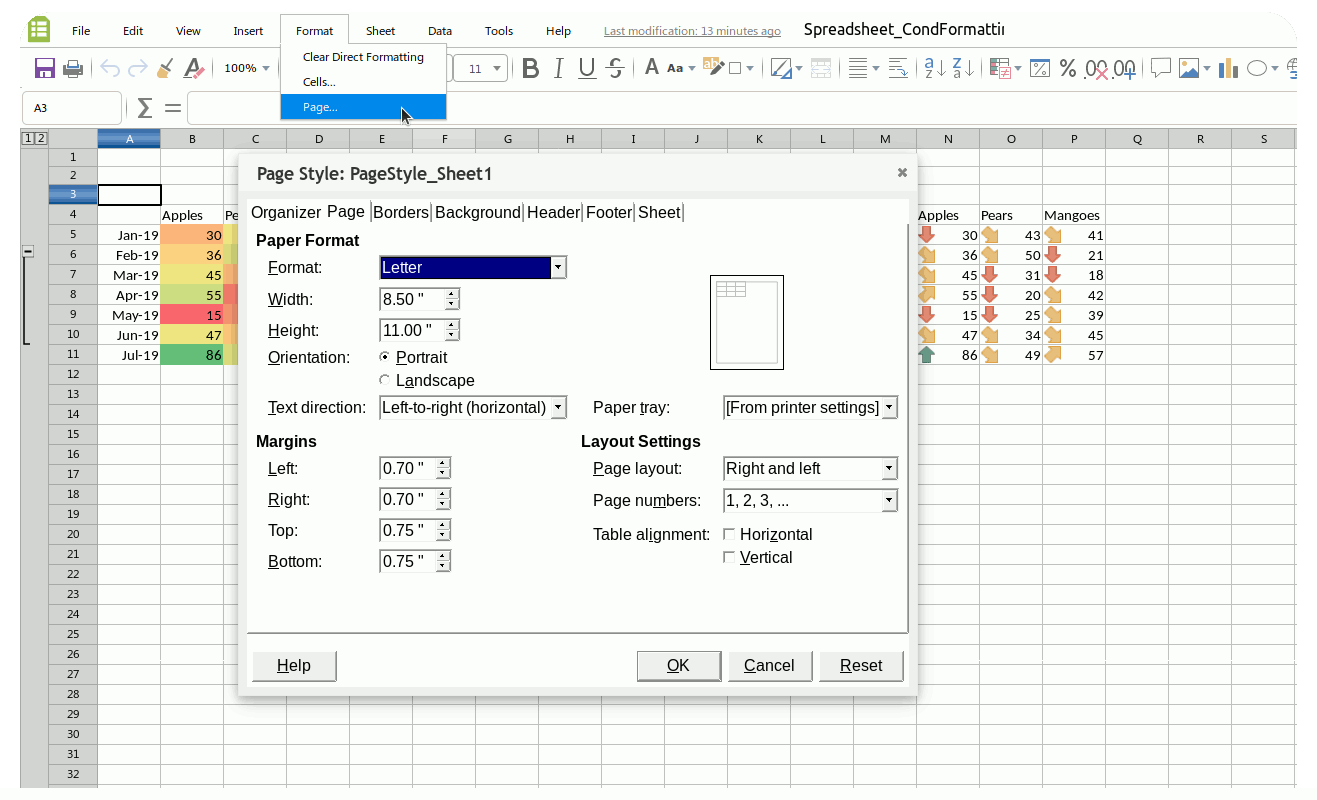Click the insert image icon
Screen dimensions: 1317x800
1189,68
